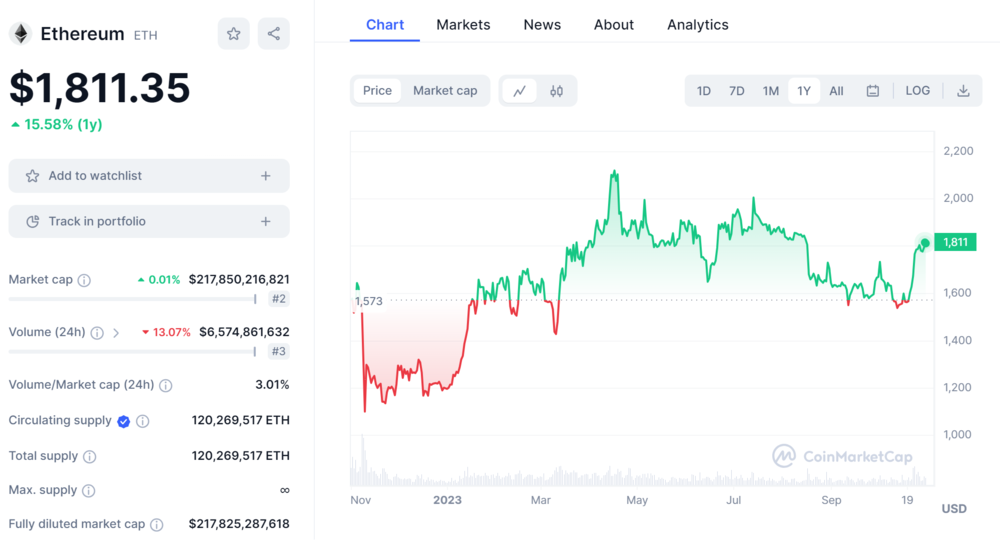1000x540 pixels.
Task: Download chart data icon
Action: coord(963,91)
